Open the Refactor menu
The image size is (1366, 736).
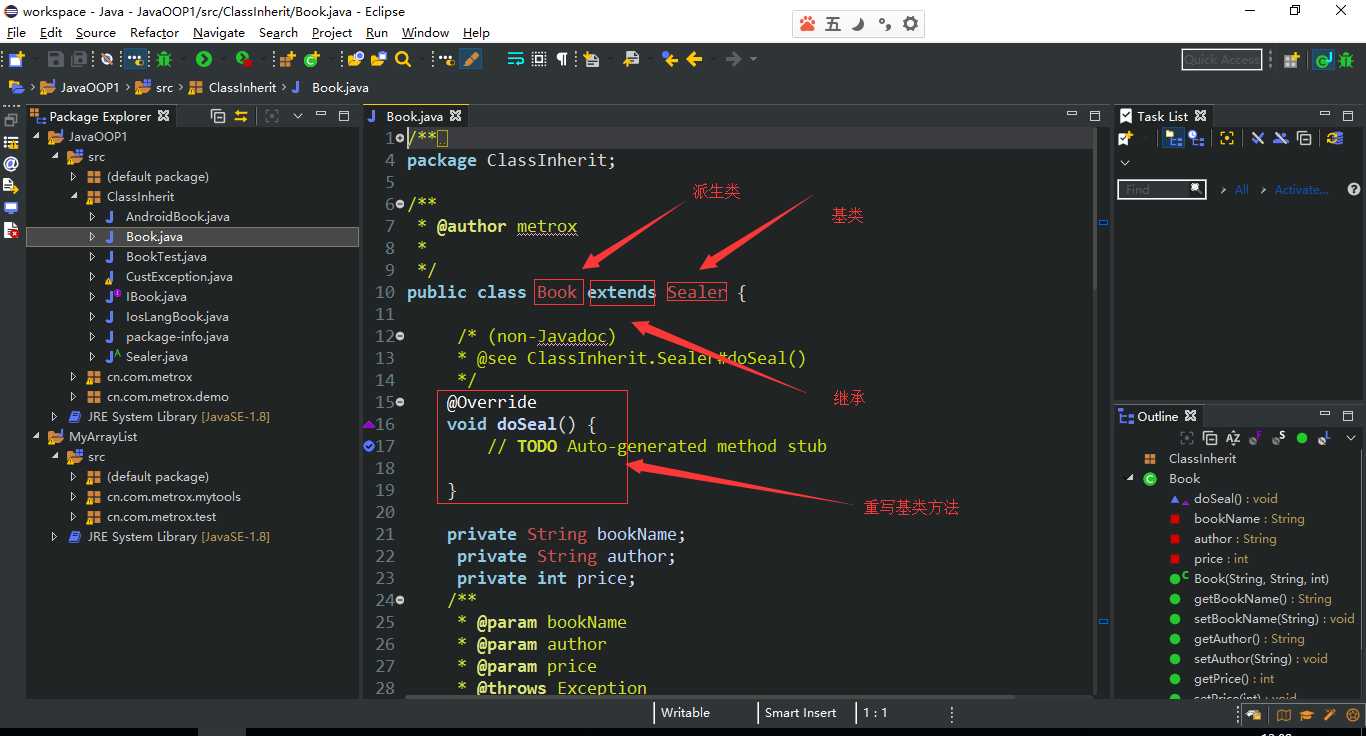pyautogui.click(x=154, y=32)
